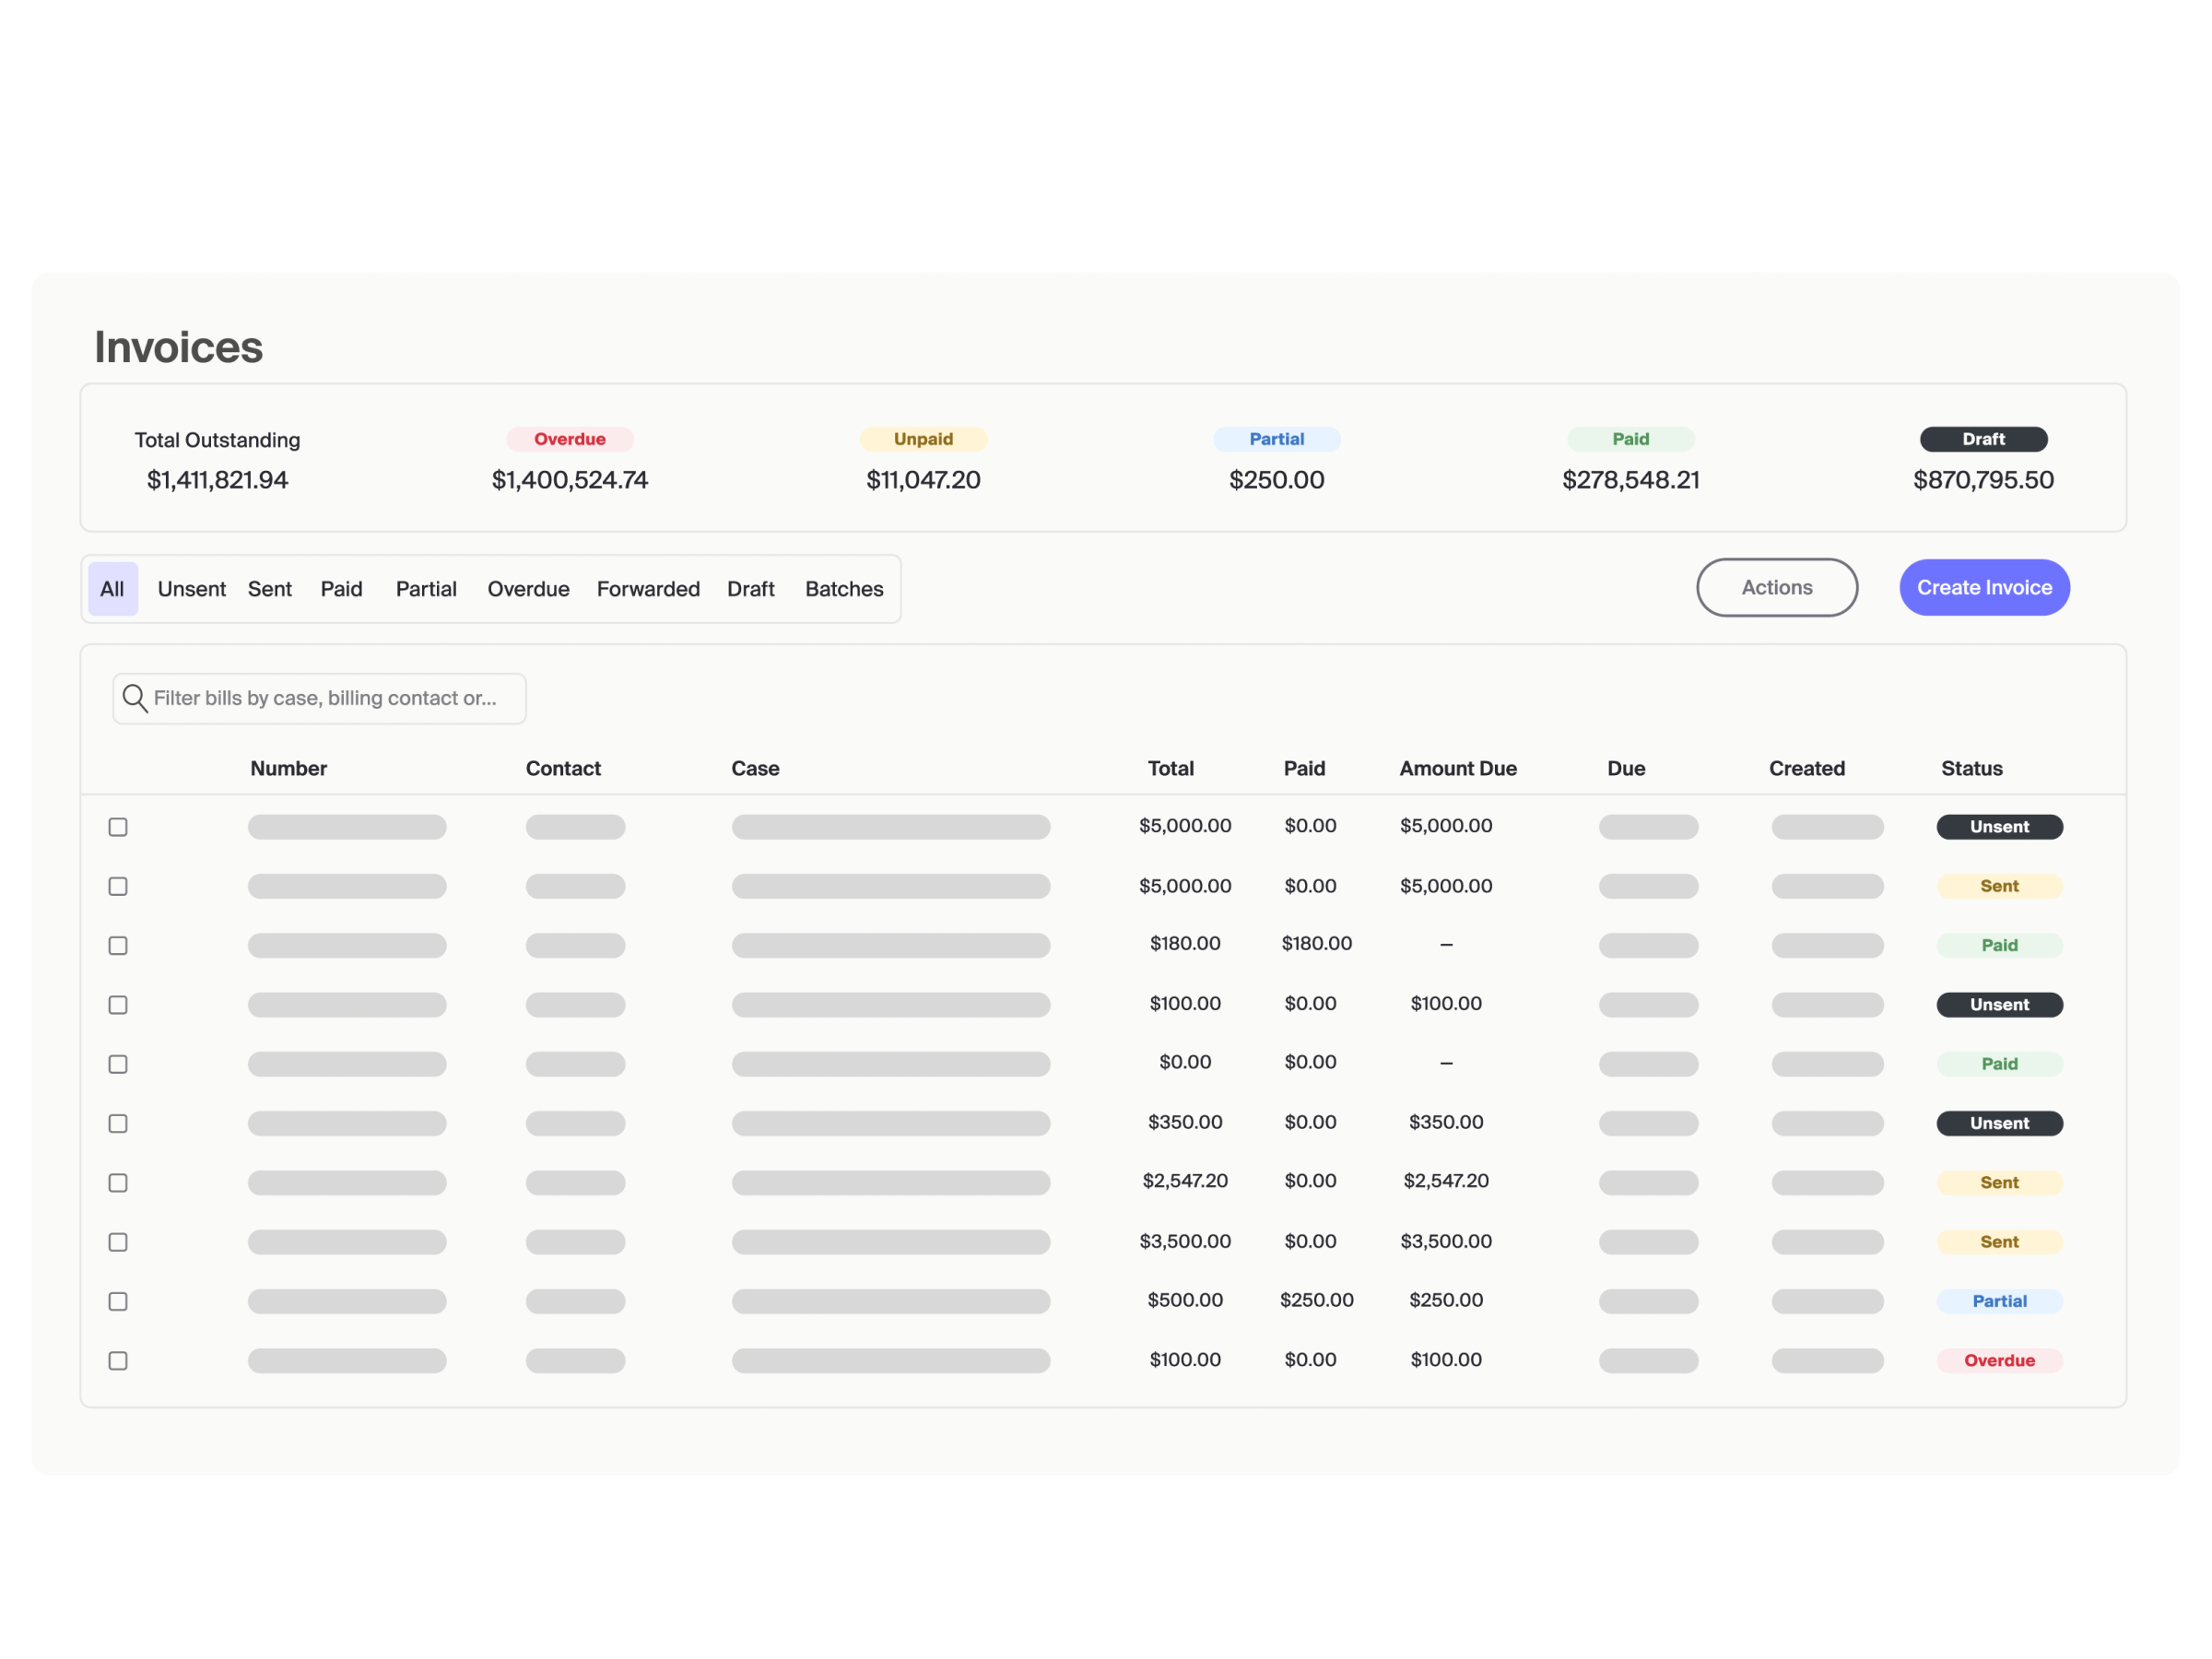Check the checkbox on the first invoice row
2212x1659 pixels.
[x=118, y=826]
